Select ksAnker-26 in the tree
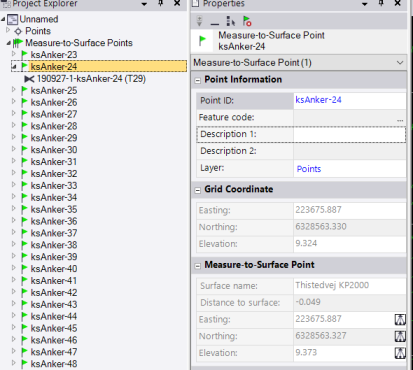The width and height of the screenshot is (413, 370). 54,102
